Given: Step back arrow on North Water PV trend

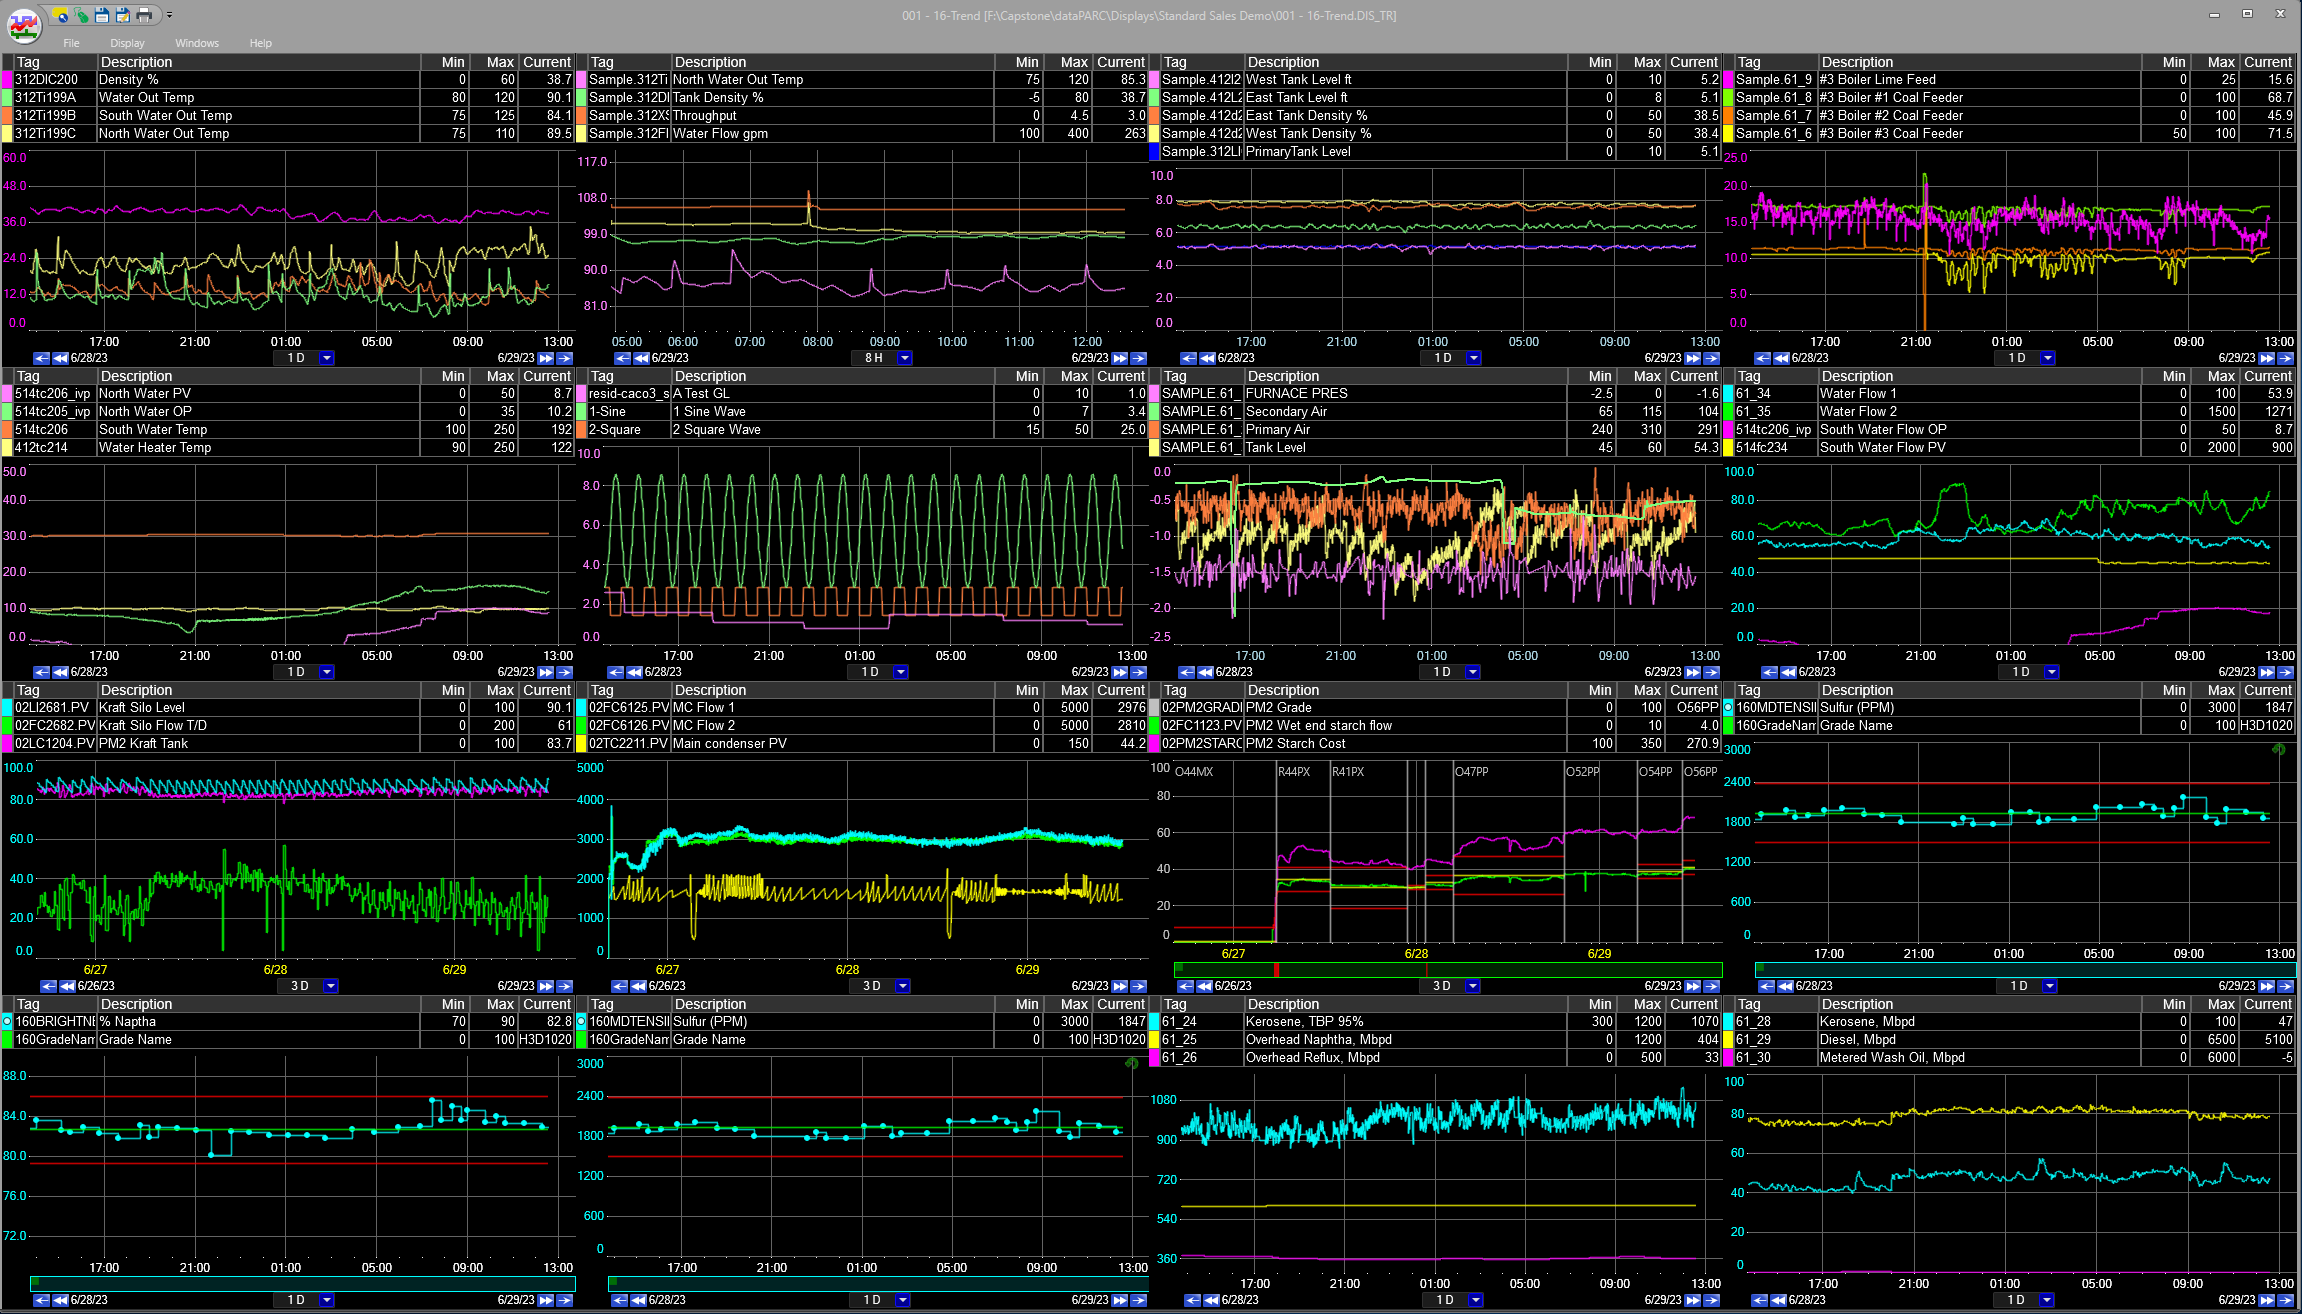Looking at the screenshot, I should 41,672.
